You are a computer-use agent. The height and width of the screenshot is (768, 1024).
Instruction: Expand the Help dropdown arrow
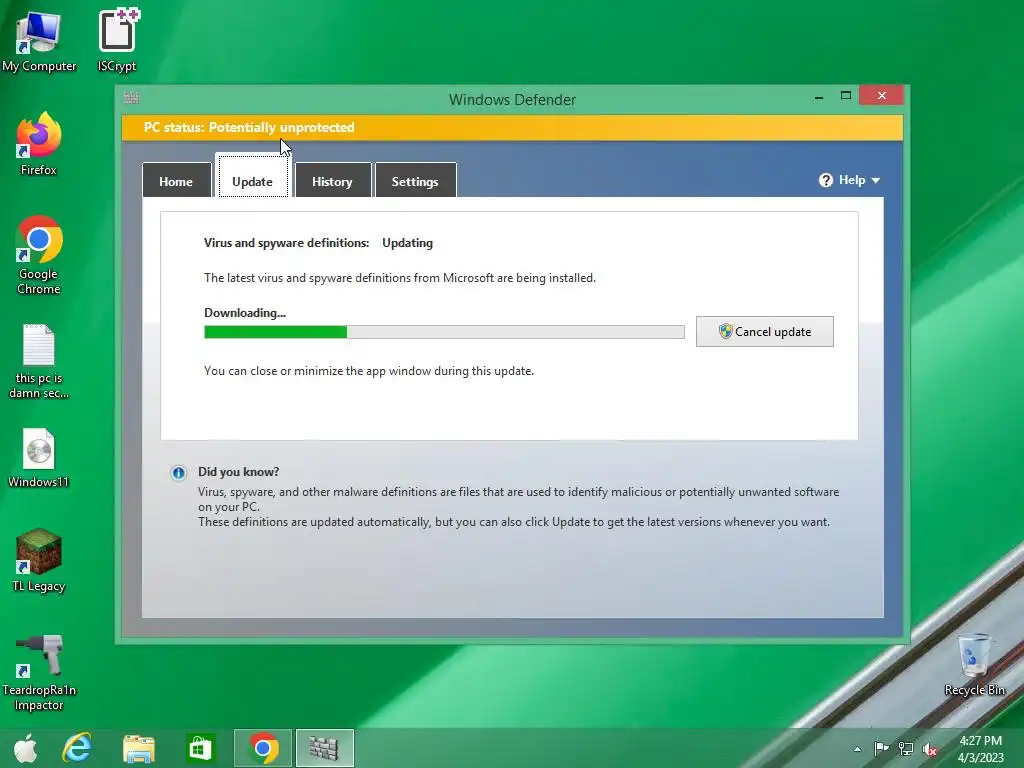coord(876,181)
